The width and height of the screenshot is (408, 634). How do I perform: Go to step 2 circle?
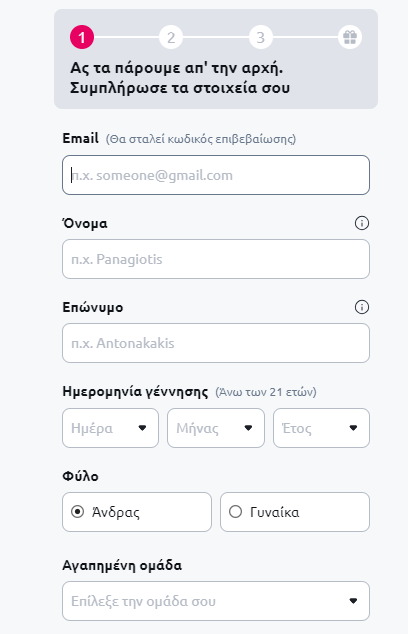[171, 37]
